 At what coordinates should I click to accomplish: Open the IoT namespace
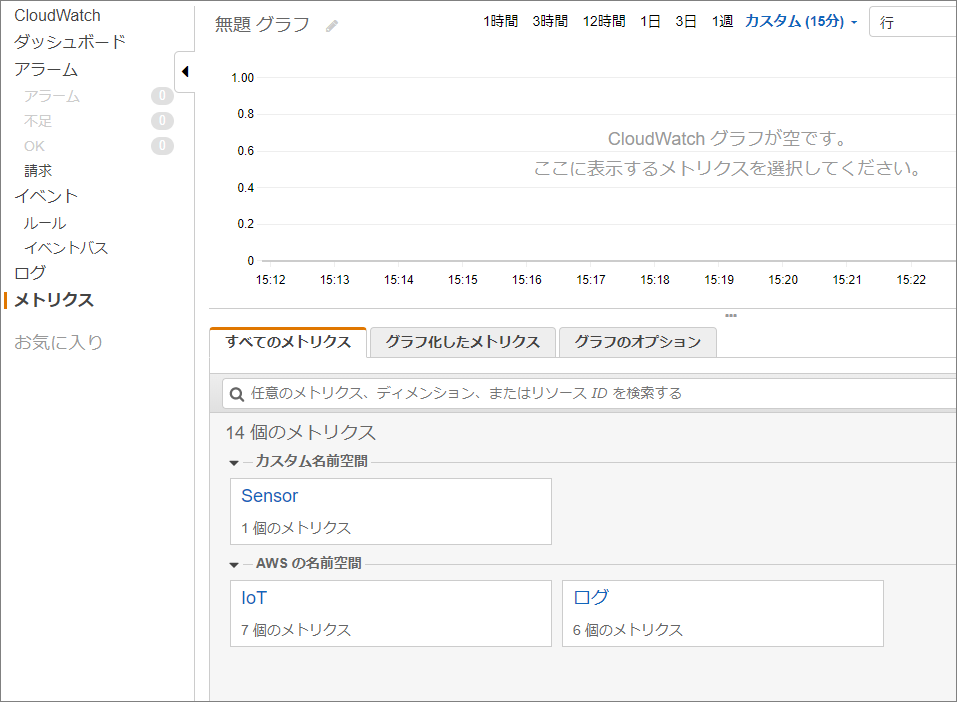point(254,598)
